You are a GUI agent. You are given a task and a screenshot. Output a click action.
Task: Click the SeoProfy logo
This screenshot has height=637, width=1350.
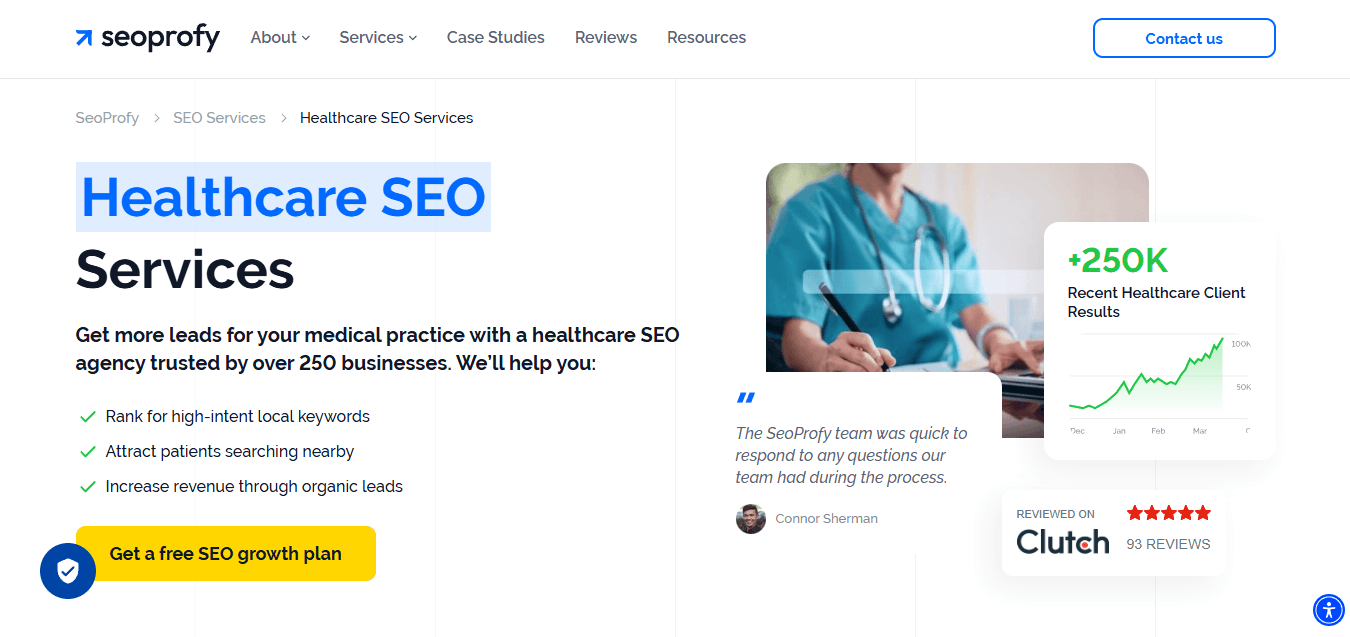[146, 38]
